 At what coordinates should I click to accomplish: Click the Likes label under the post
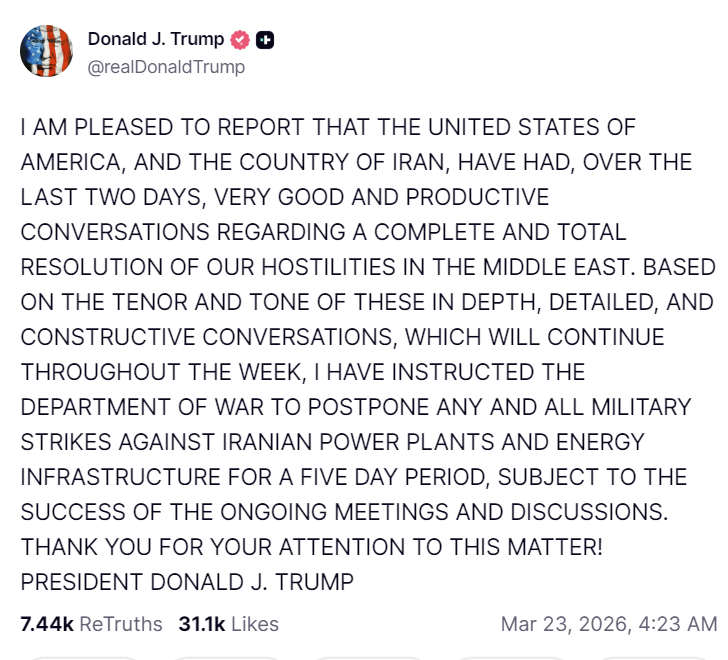coord(255,624)
